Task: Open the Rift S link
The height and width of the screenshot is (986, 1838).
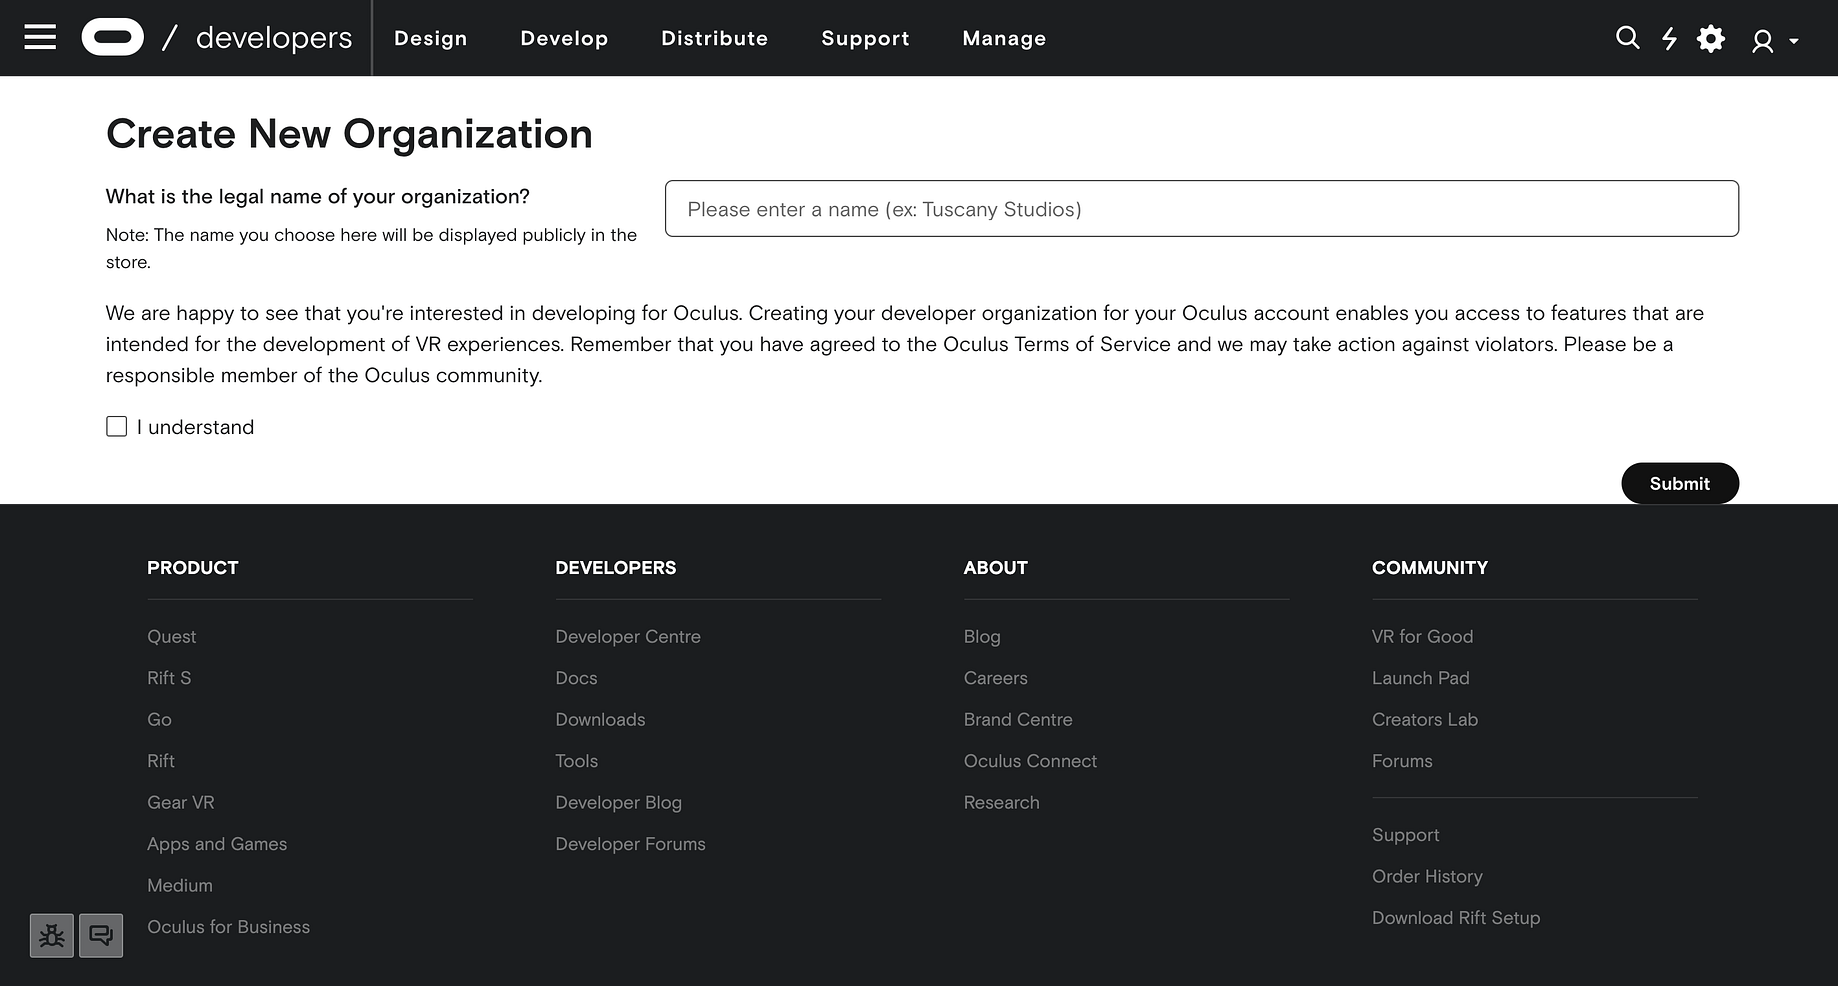Action: click(169, 678)
